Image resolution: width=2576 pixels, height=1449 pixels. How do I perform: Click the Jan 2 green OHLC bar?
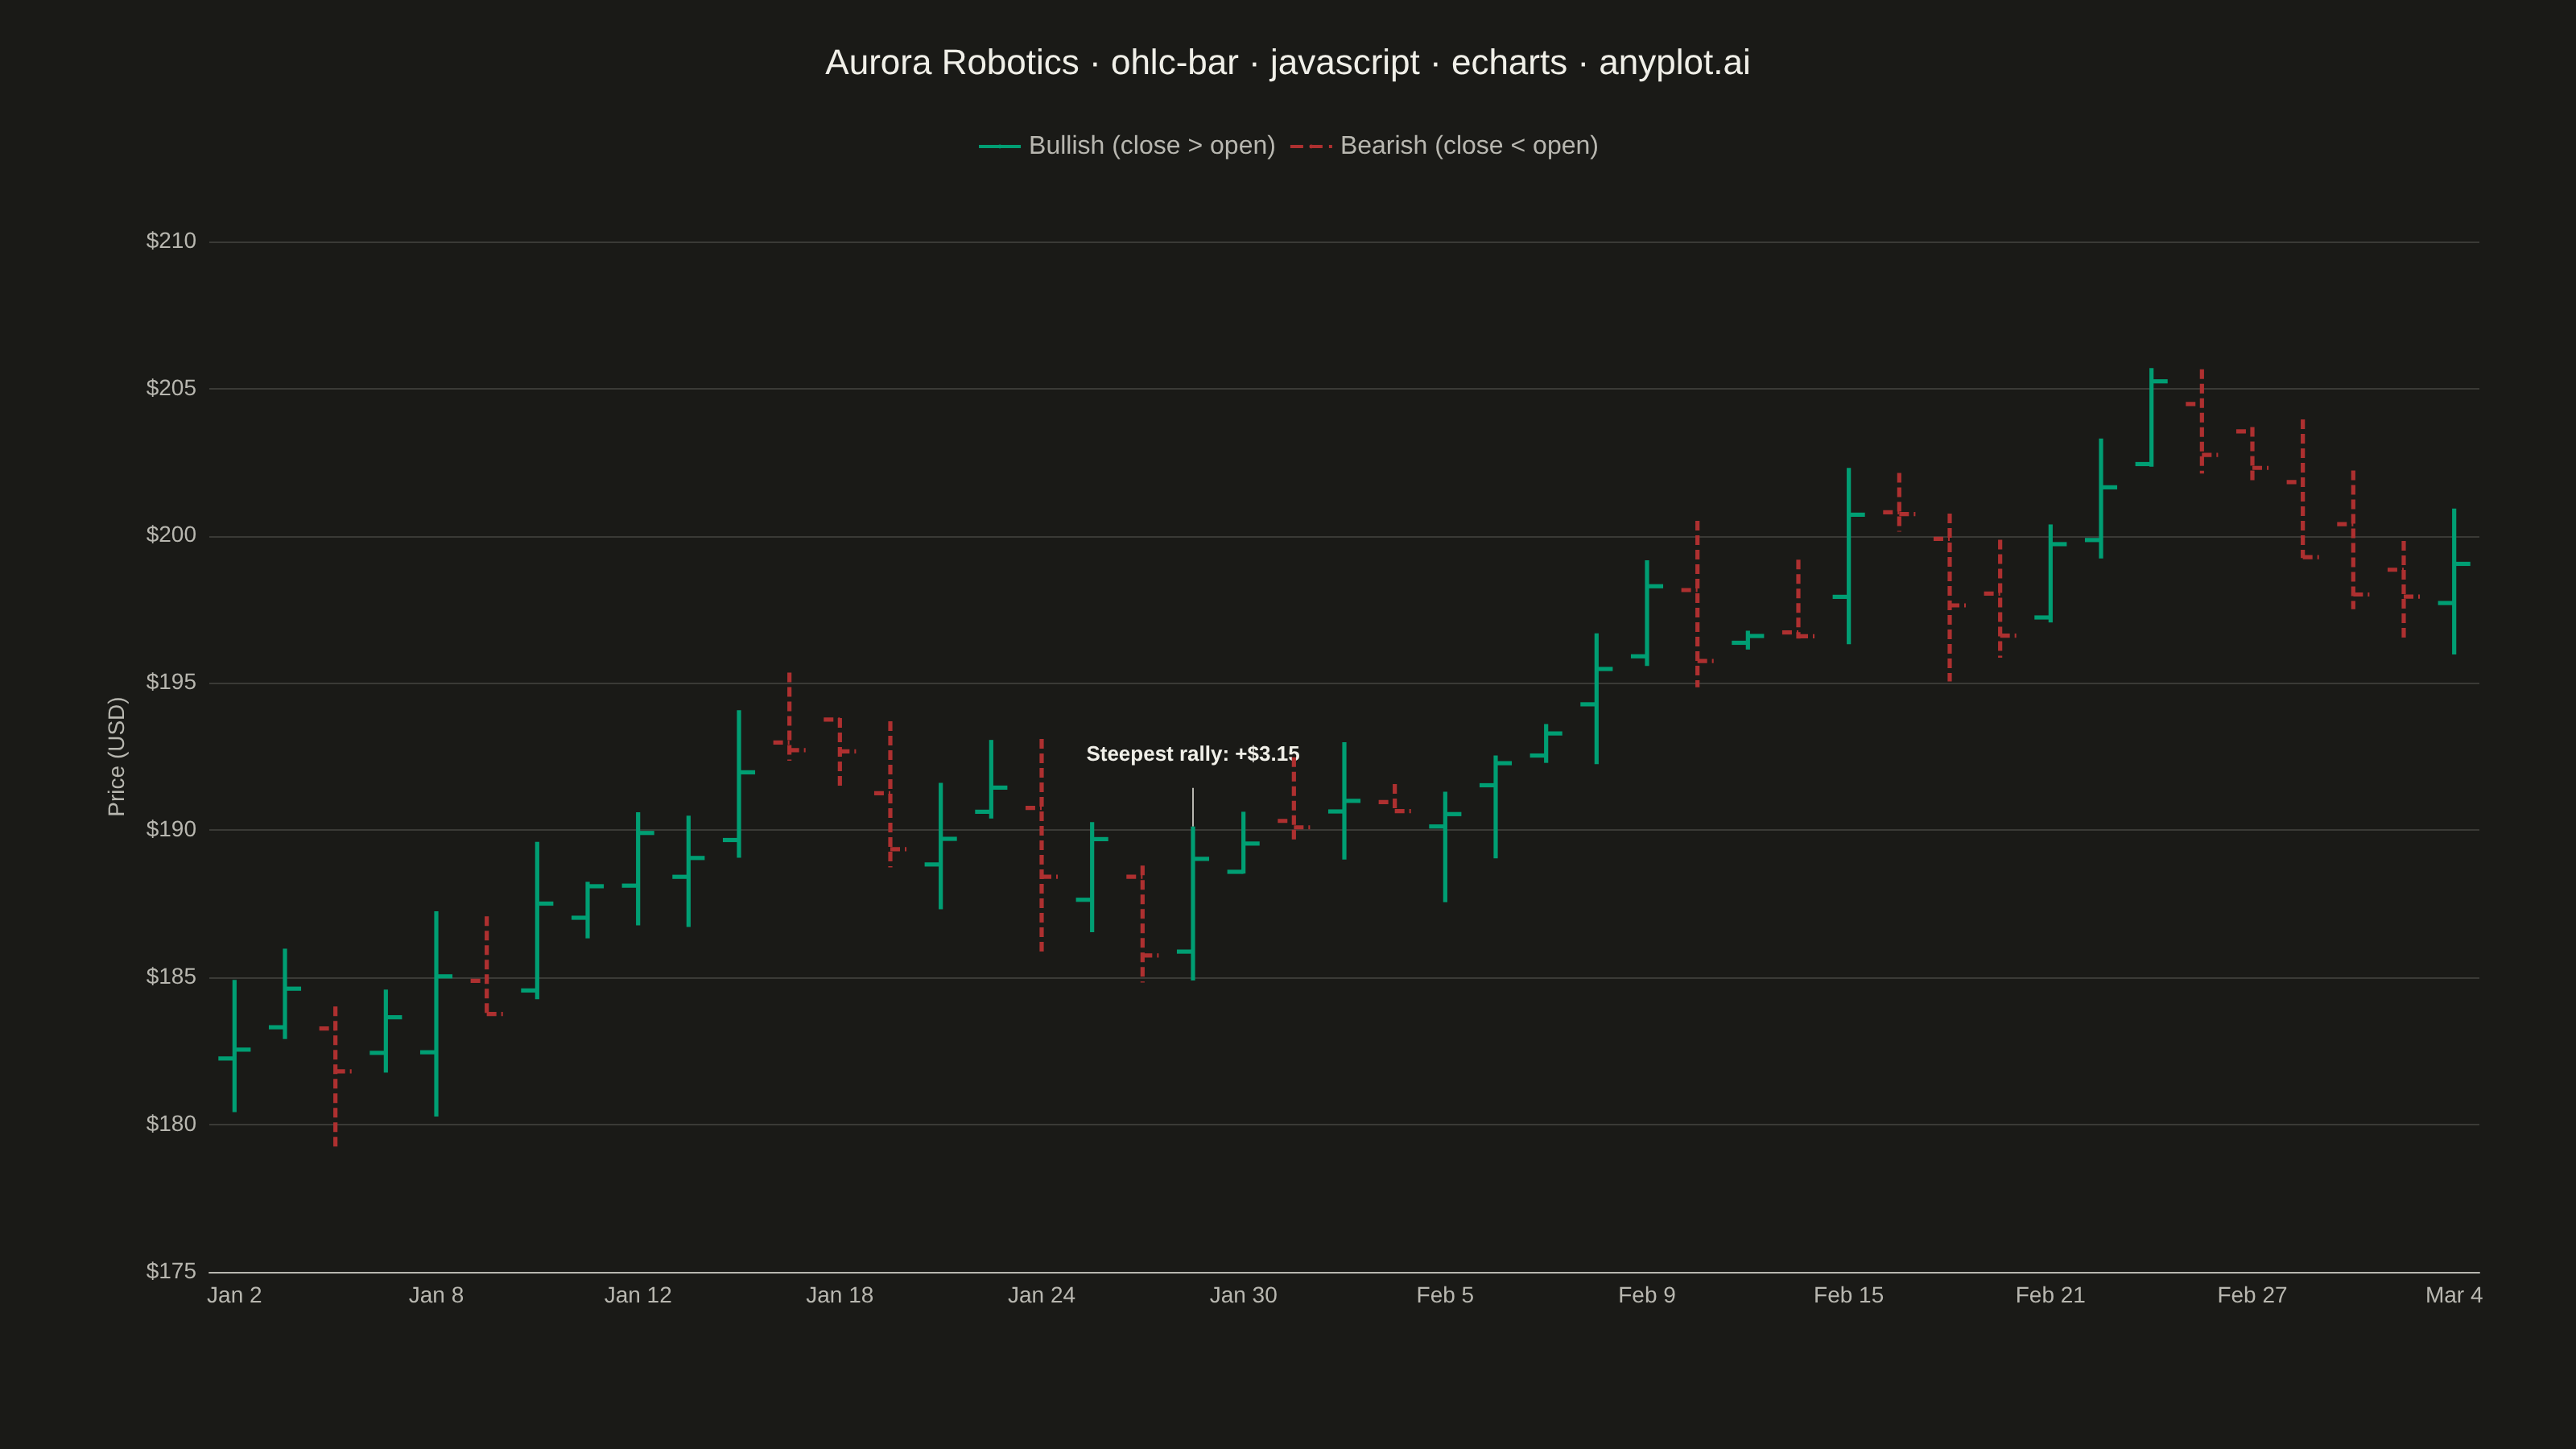click(x=234, y=1046)
